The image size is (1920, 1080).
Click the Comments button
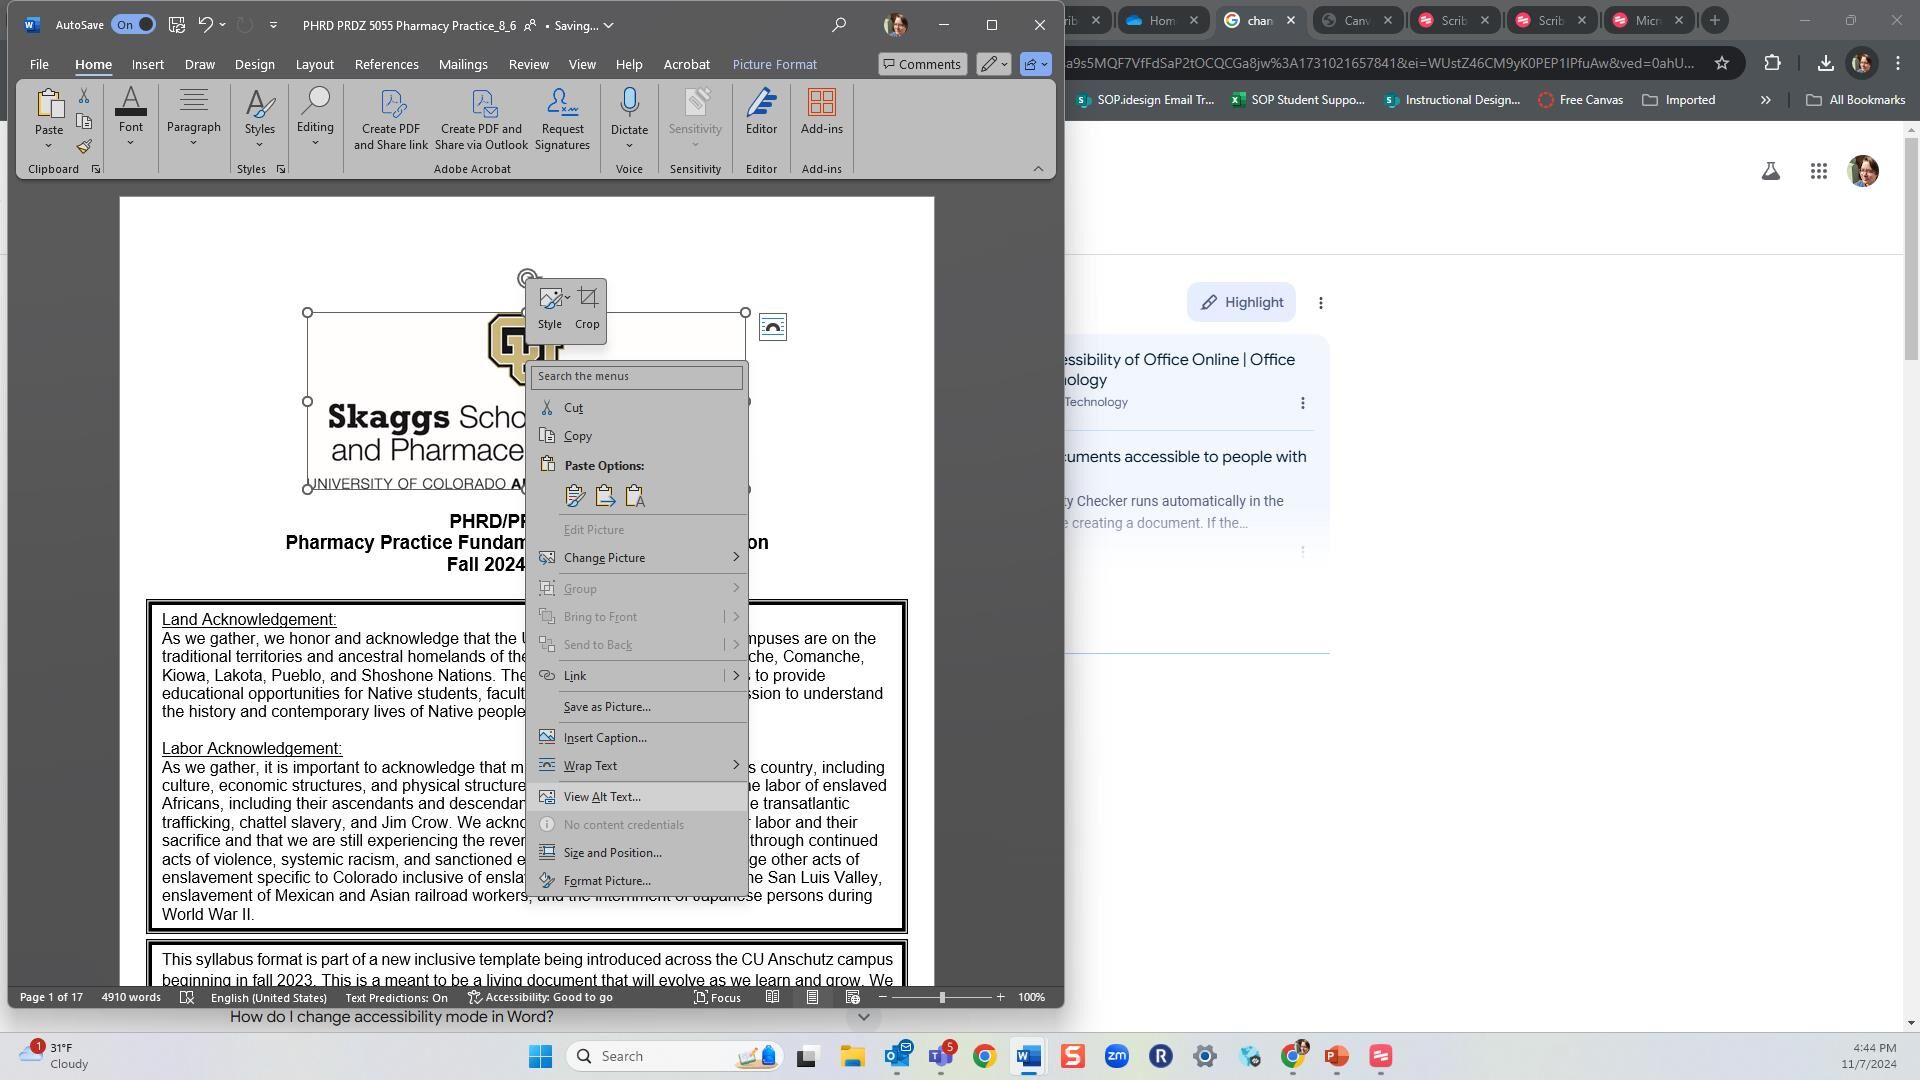point(922,64)
